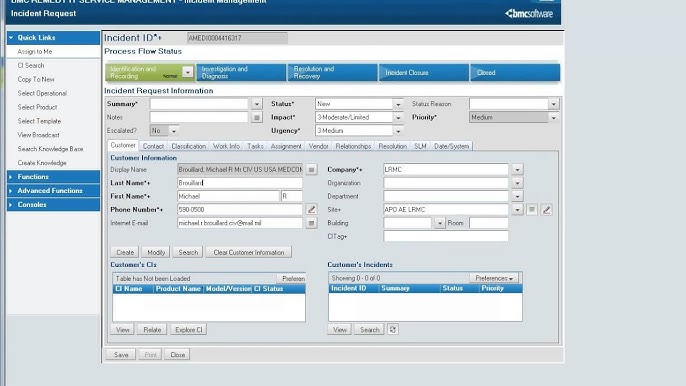Image resolution: width=686 pixels, height=386 pixels.
Task: Click the customer Search button
Action: pos(188,253)
